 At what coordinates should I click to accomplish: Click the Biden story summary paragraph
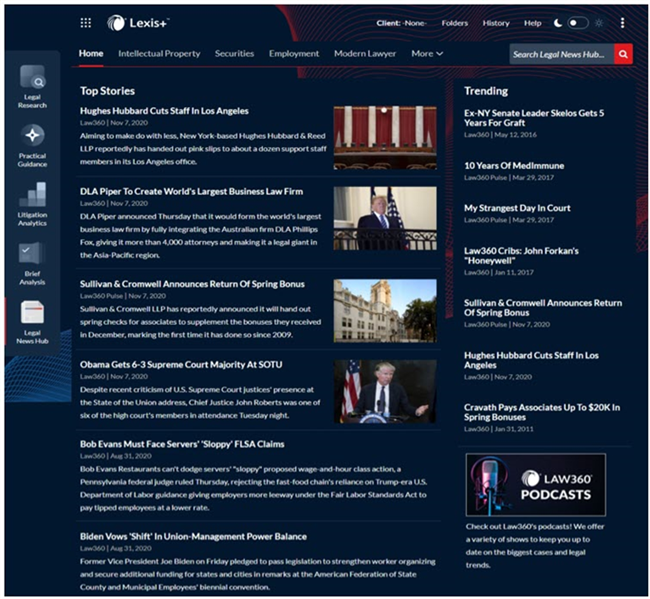(257, 574)
